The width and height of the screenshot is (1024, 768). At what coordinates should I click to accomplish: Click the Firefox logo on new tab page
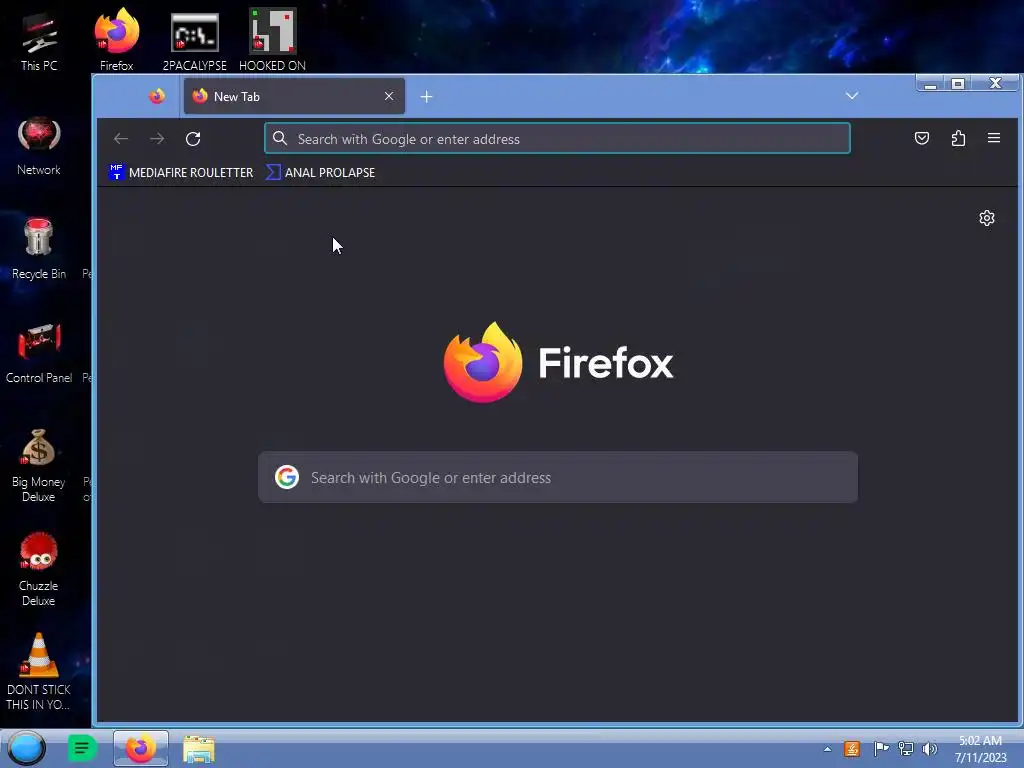[x=558, y=362]
